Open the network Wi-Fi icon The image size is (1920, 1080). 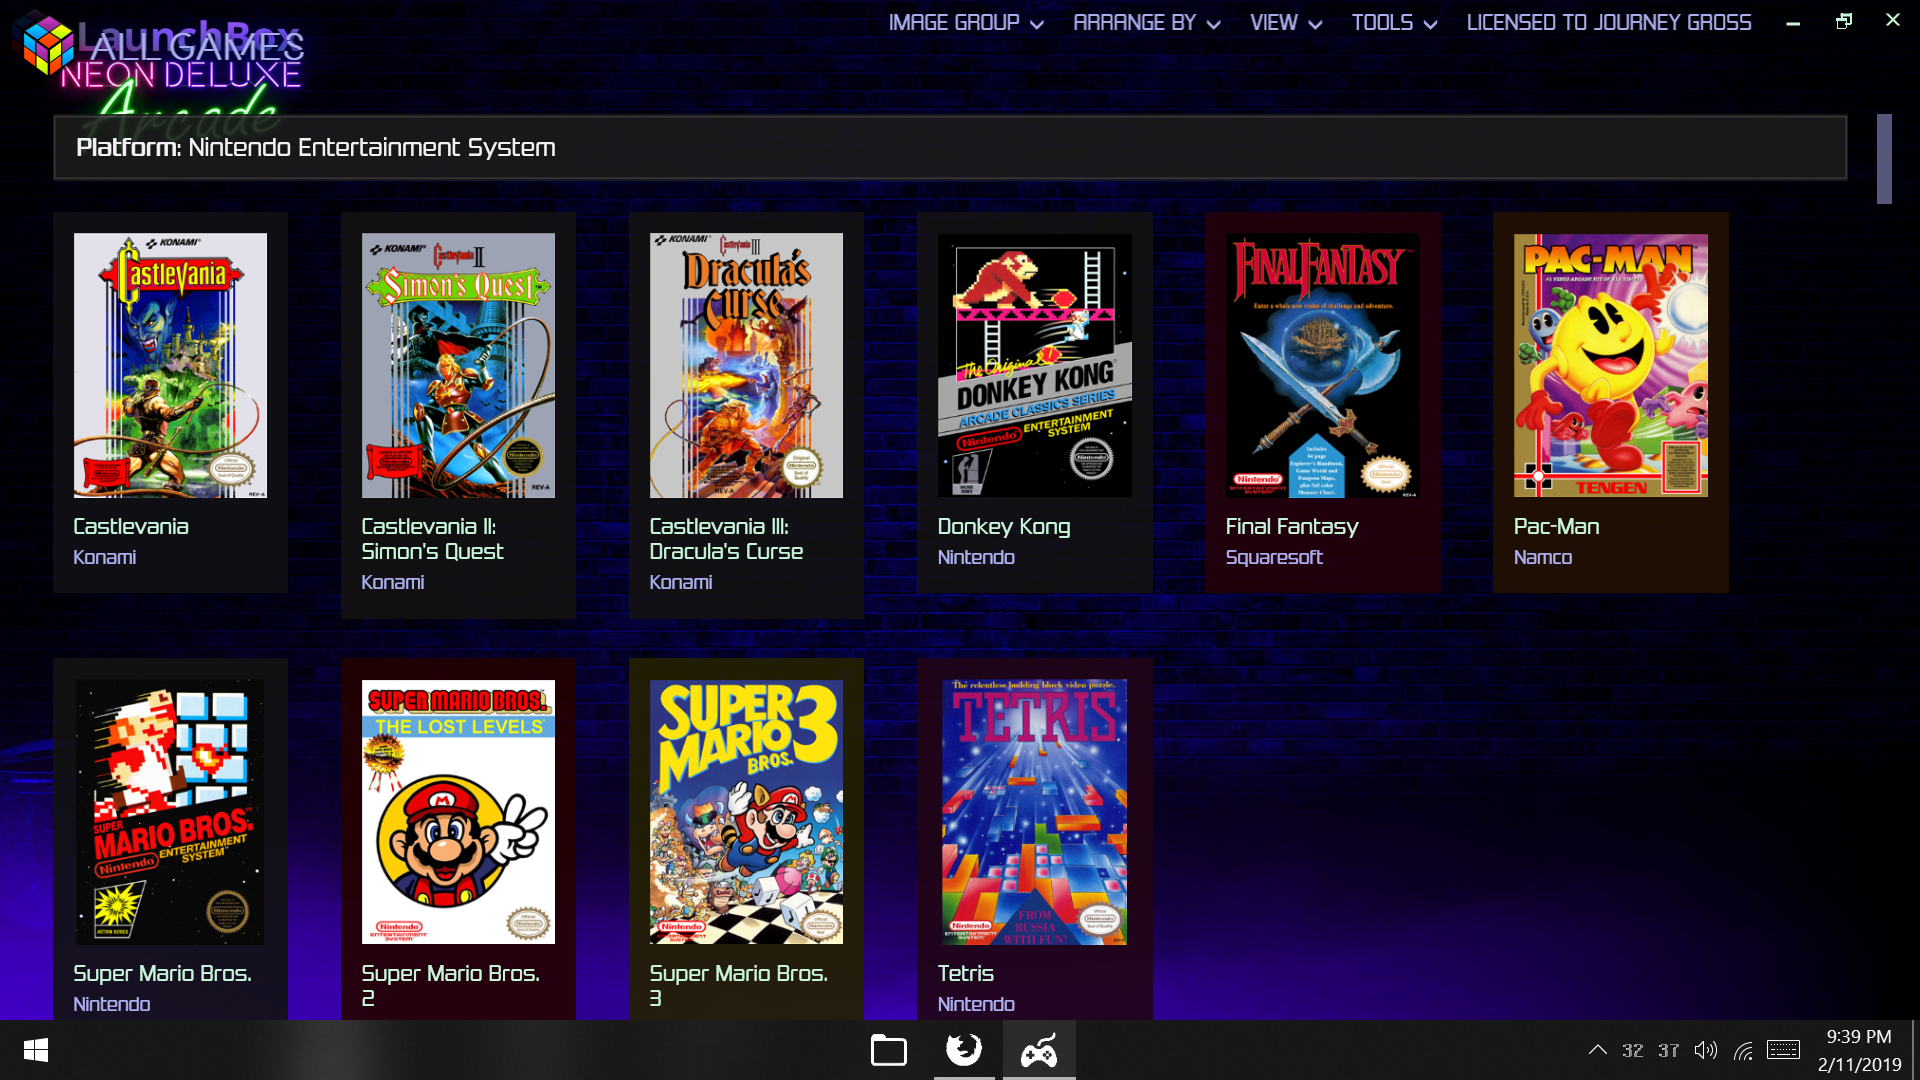pos(1744,1050)
